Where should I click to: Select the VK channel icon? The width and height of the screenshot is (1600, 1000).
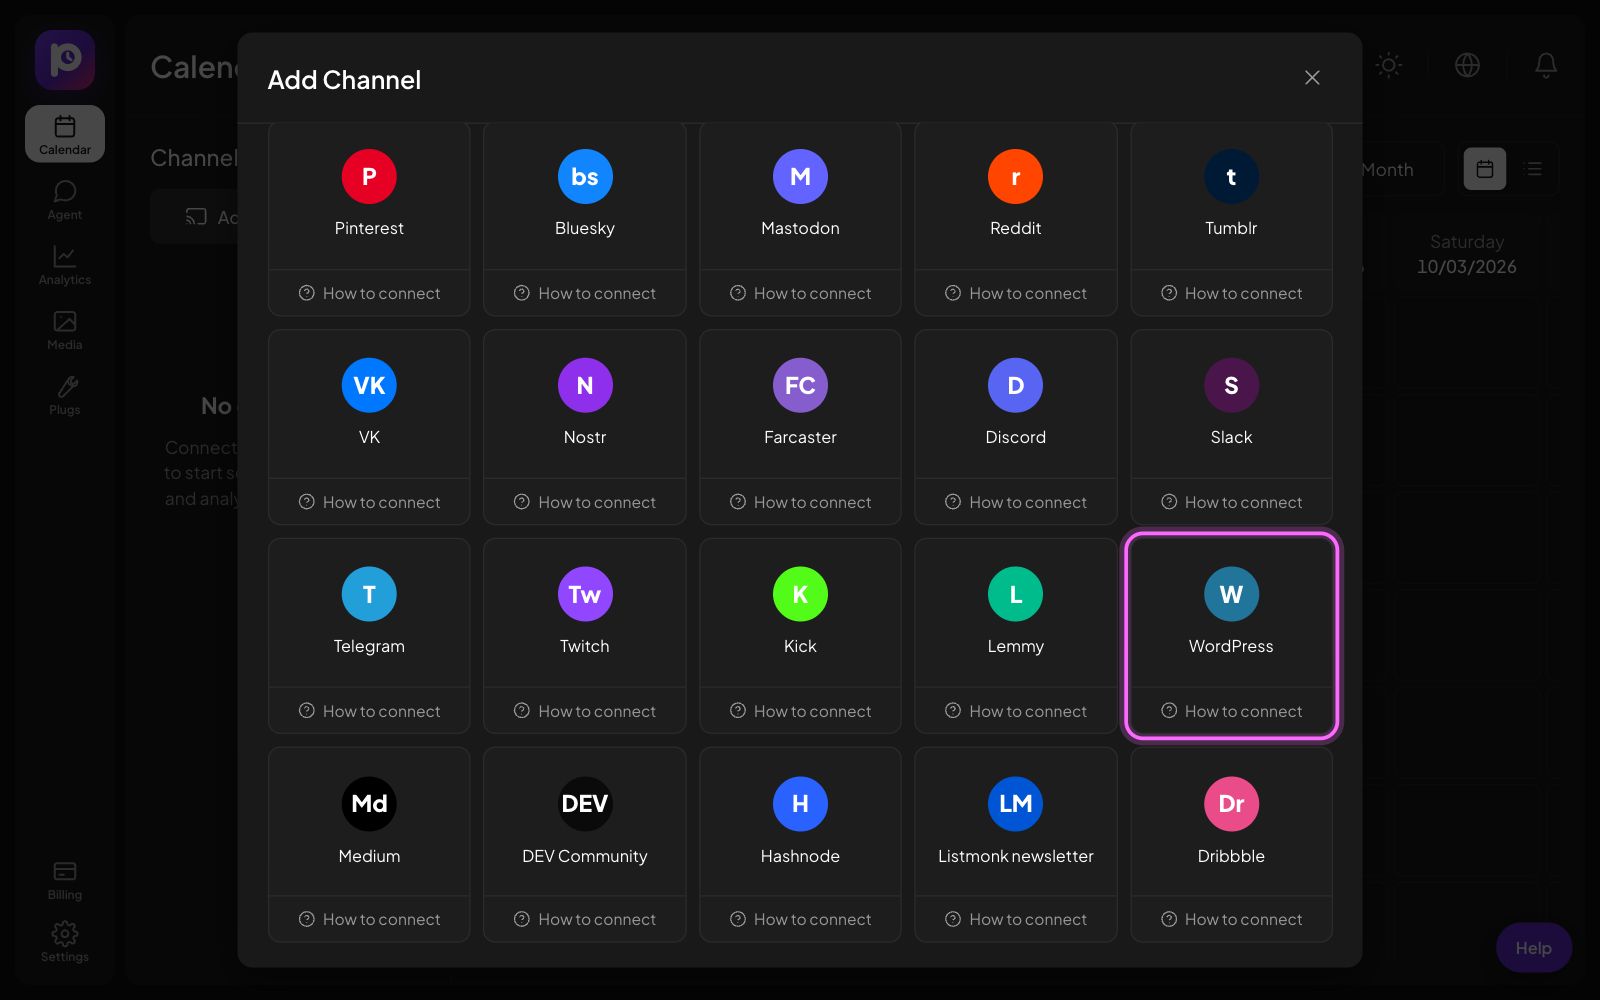[369, 386]
